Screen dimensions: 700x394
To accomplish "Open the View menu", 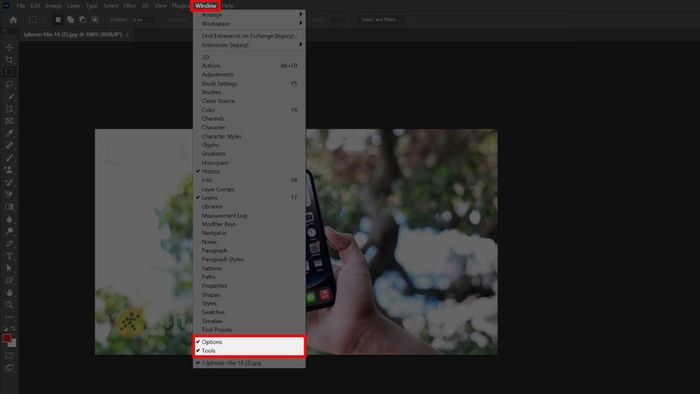I will (160, 6).
